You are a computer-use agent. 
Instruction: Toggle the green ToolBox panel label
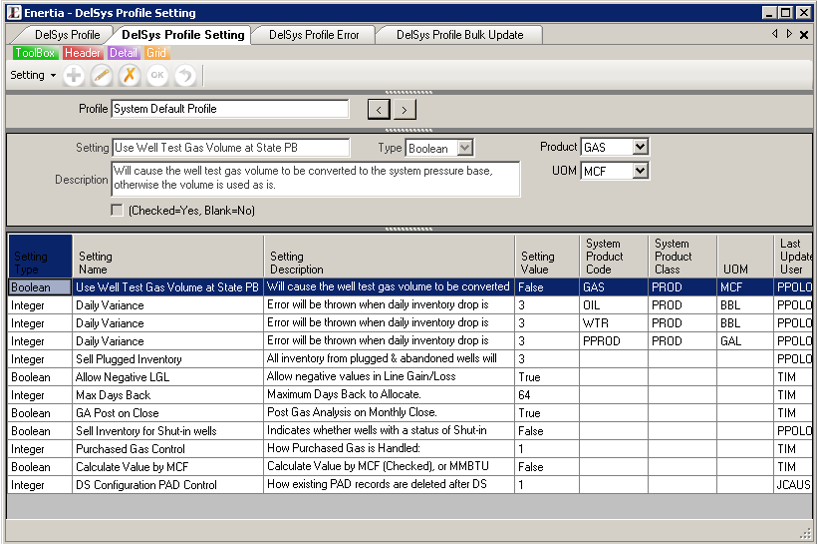[35, 53]
